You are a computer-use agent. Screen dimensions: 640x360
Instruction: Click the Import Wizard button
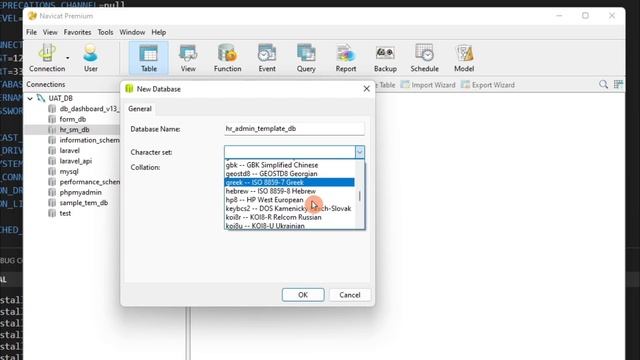point(428,85)
